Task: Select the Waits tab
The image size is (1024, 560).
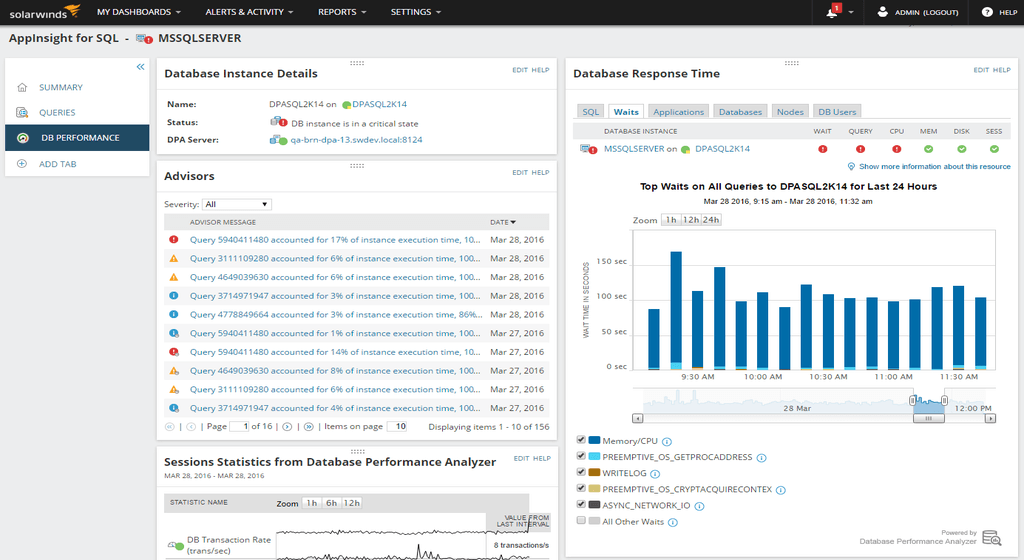Action: pyautogui.click(x=626, y=112)
